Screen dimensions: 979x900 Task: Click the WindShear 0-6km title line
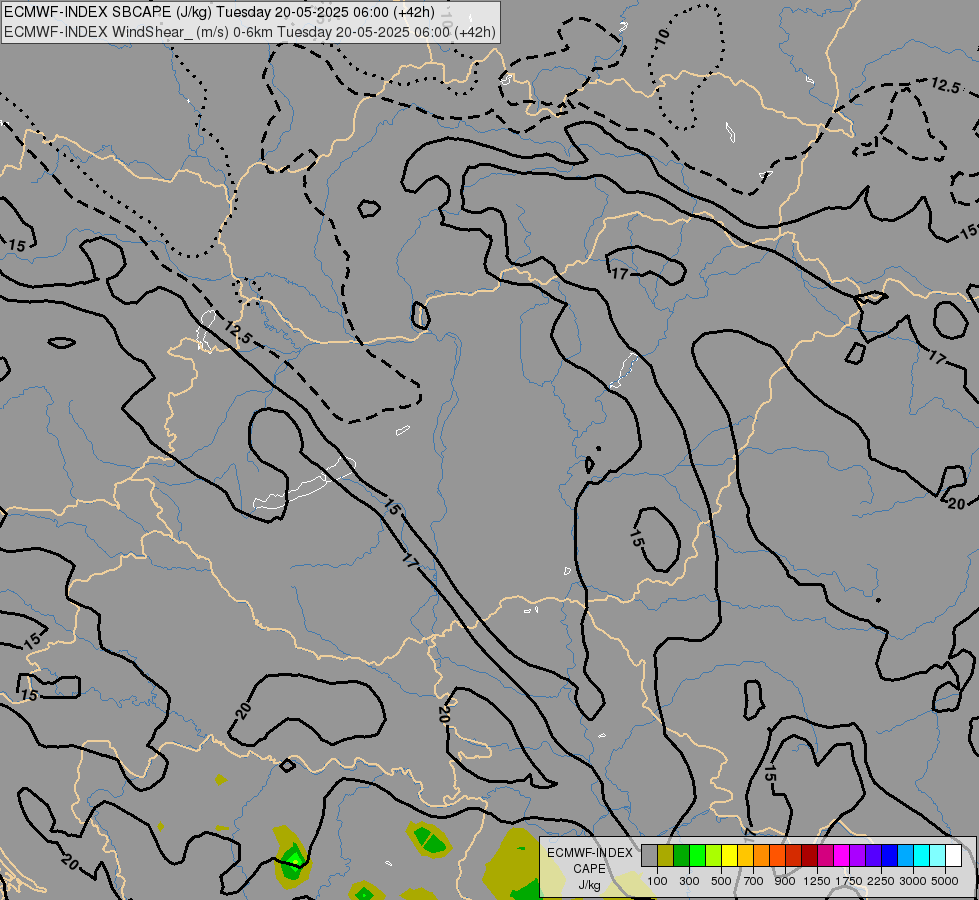pos(250,32)
